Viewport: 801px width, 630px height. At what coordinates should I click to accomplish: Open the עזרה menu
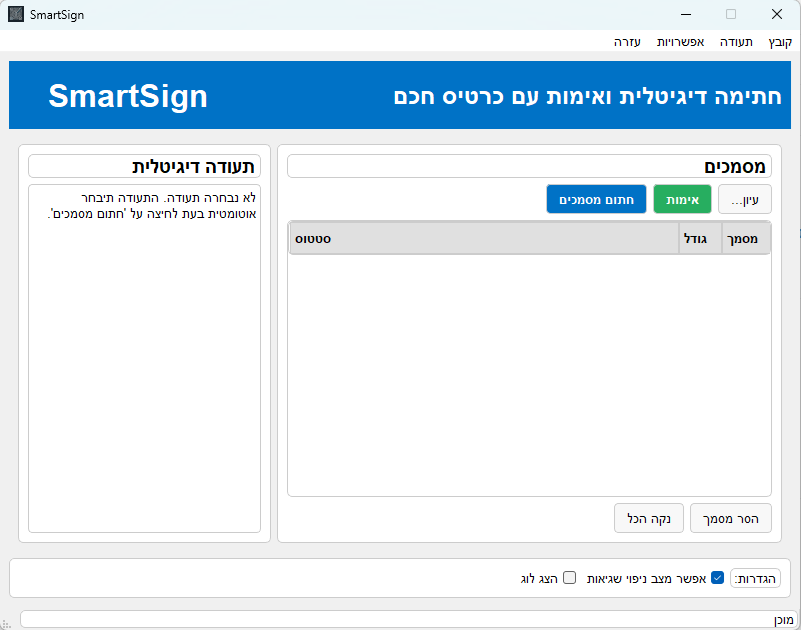tap(625, 42)
